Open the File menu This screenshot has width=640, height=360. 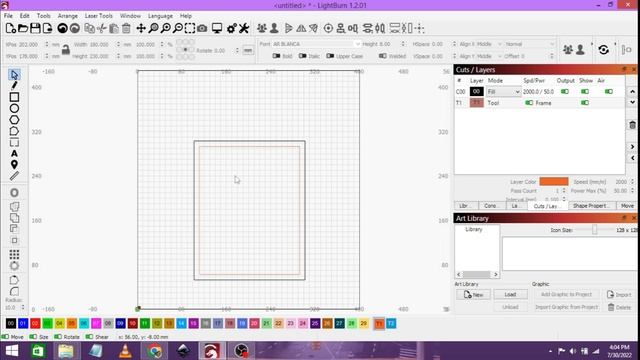point(8,16)
